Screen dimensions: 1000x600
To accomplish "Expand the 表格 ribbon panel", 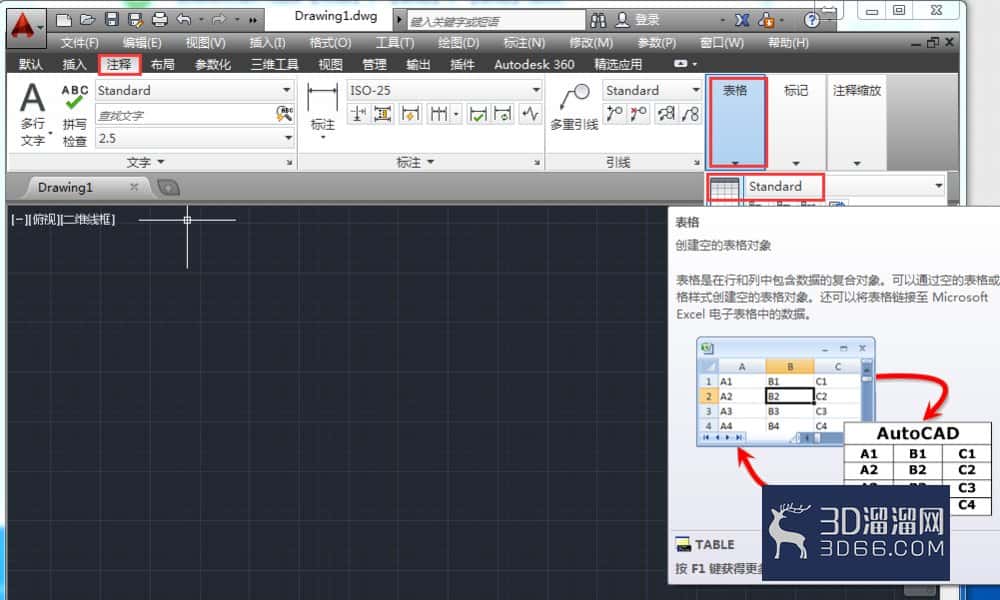I will click(x=735, y=121).
